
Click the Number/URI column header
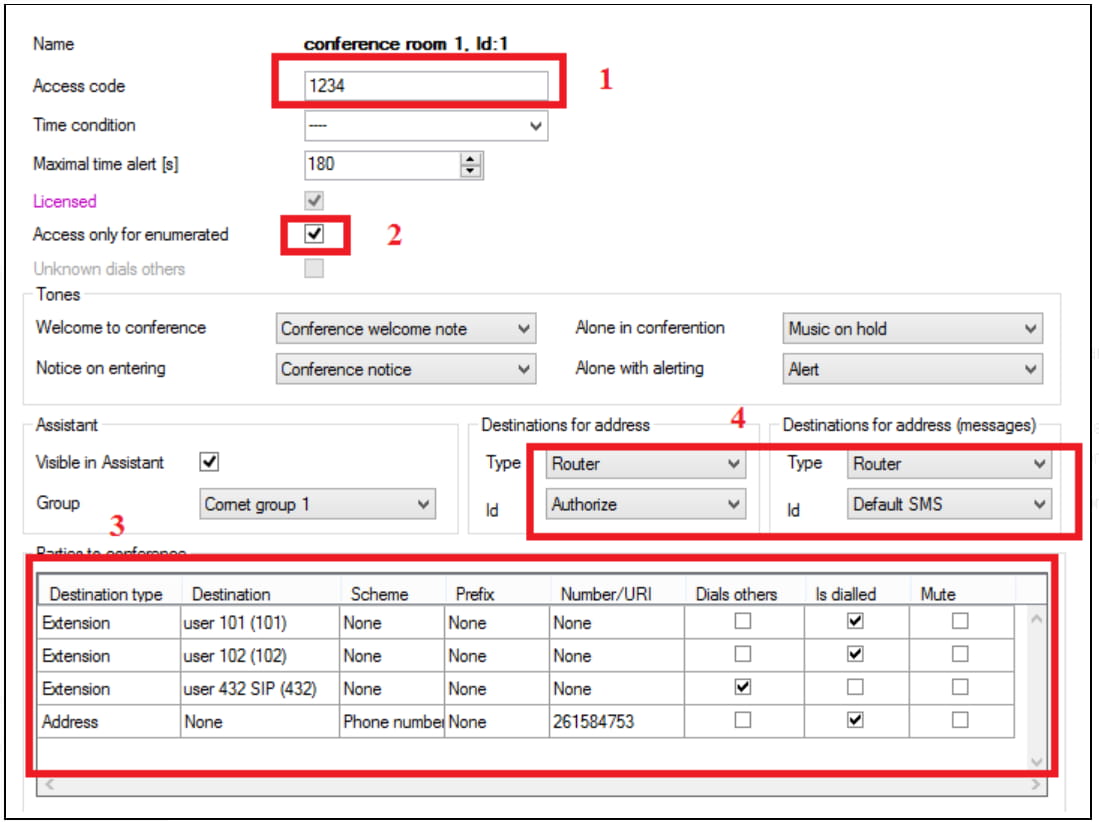pos(617,594)
